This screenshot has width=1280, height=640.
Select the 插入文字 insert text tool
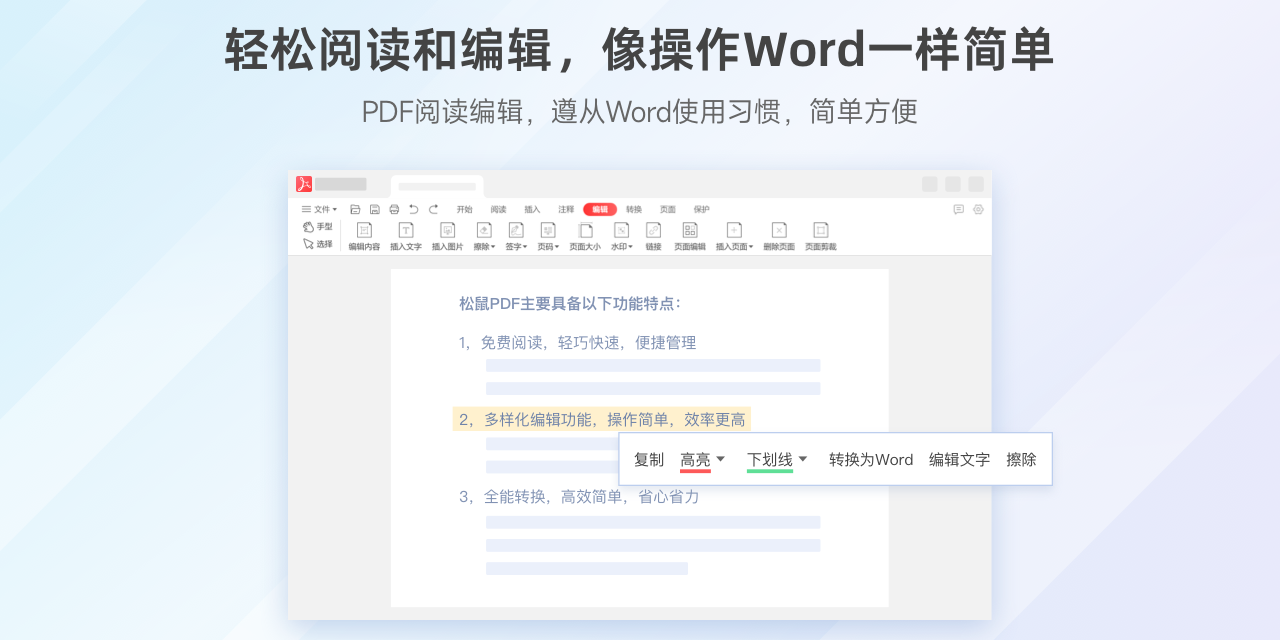tap(405, 231)
